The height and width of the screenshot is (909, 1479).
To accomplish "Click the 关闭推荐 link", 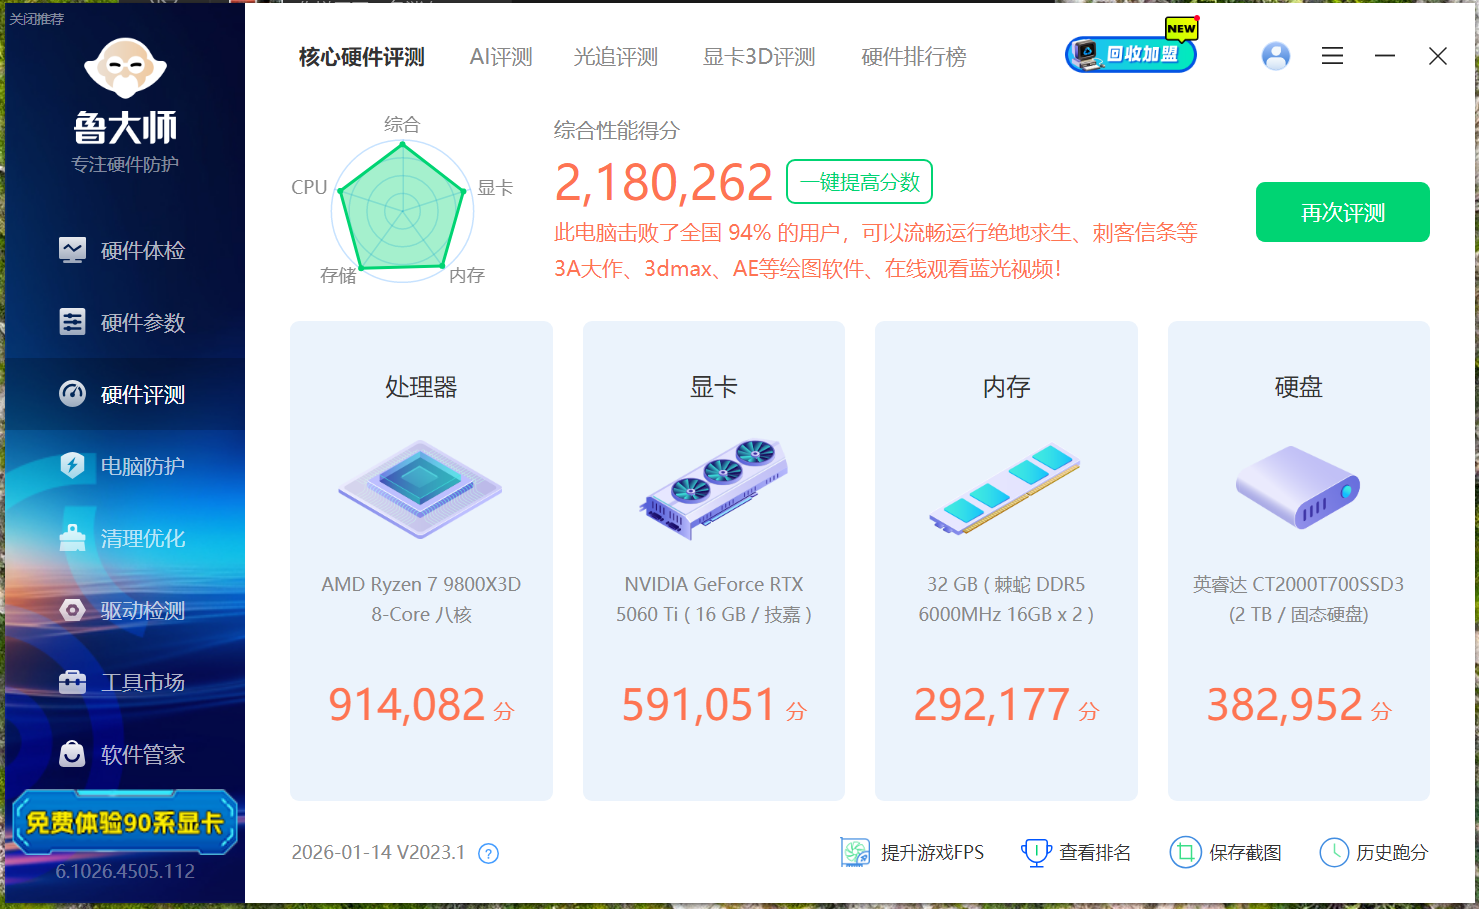I will (x=37, y=19).
